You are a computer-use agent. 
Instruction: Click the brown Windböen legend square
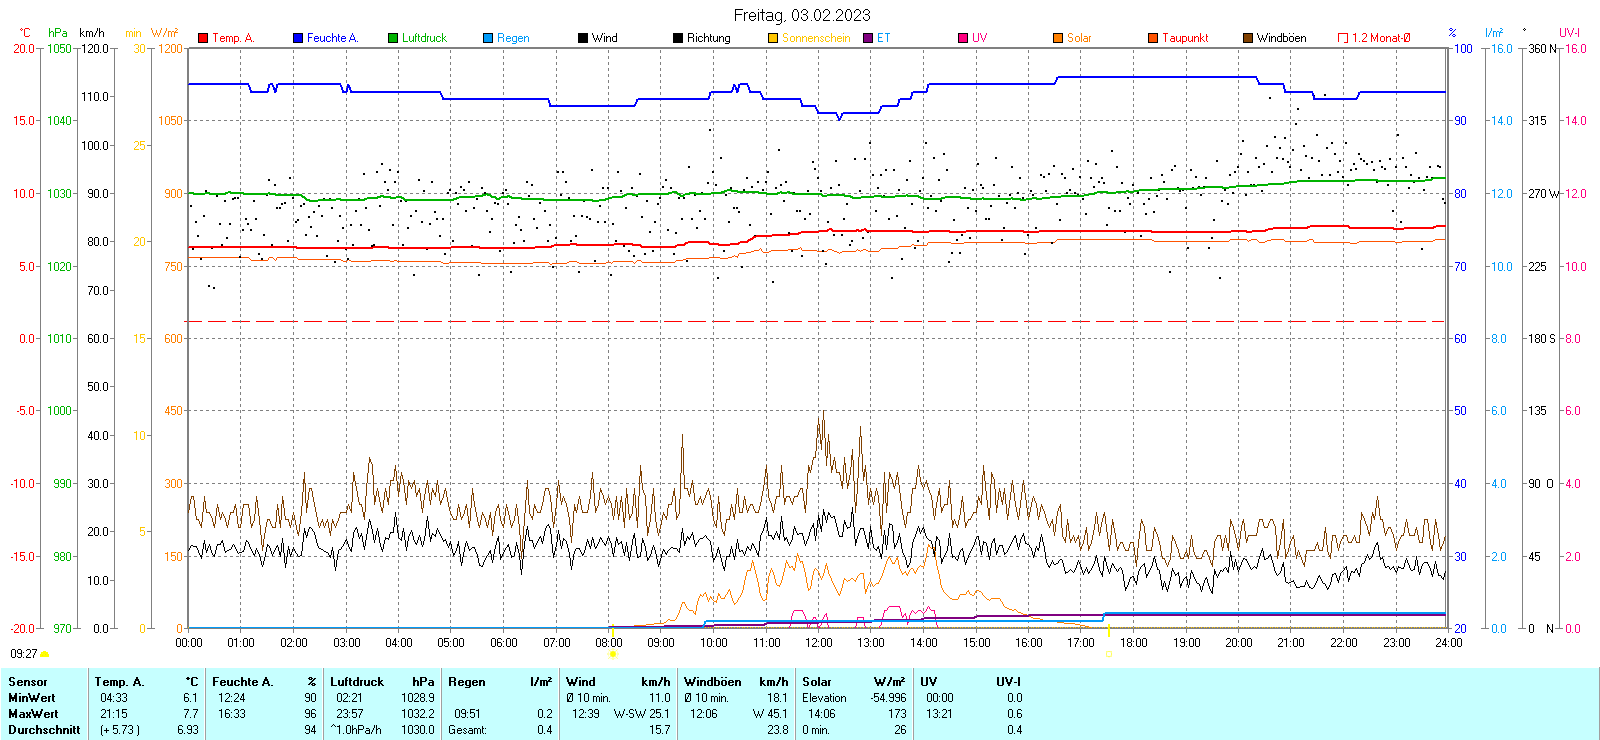coord(1248,38)
